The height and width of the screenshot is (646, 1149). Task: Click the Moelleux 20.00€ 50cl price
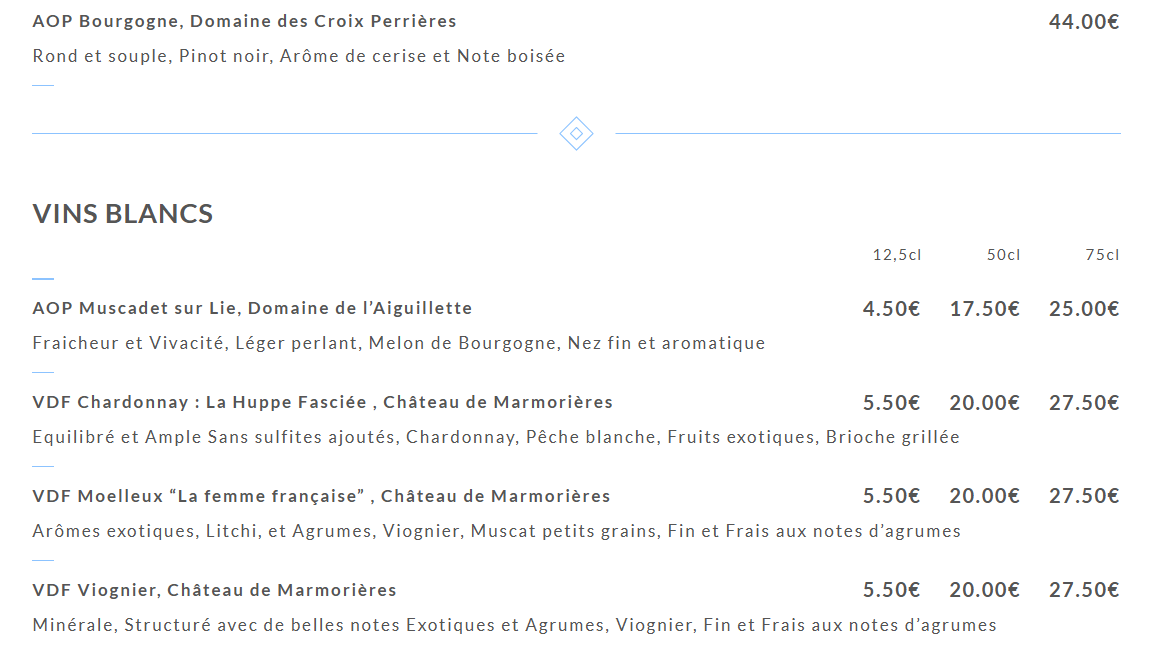pyautogui.click(x=984, y=497)
